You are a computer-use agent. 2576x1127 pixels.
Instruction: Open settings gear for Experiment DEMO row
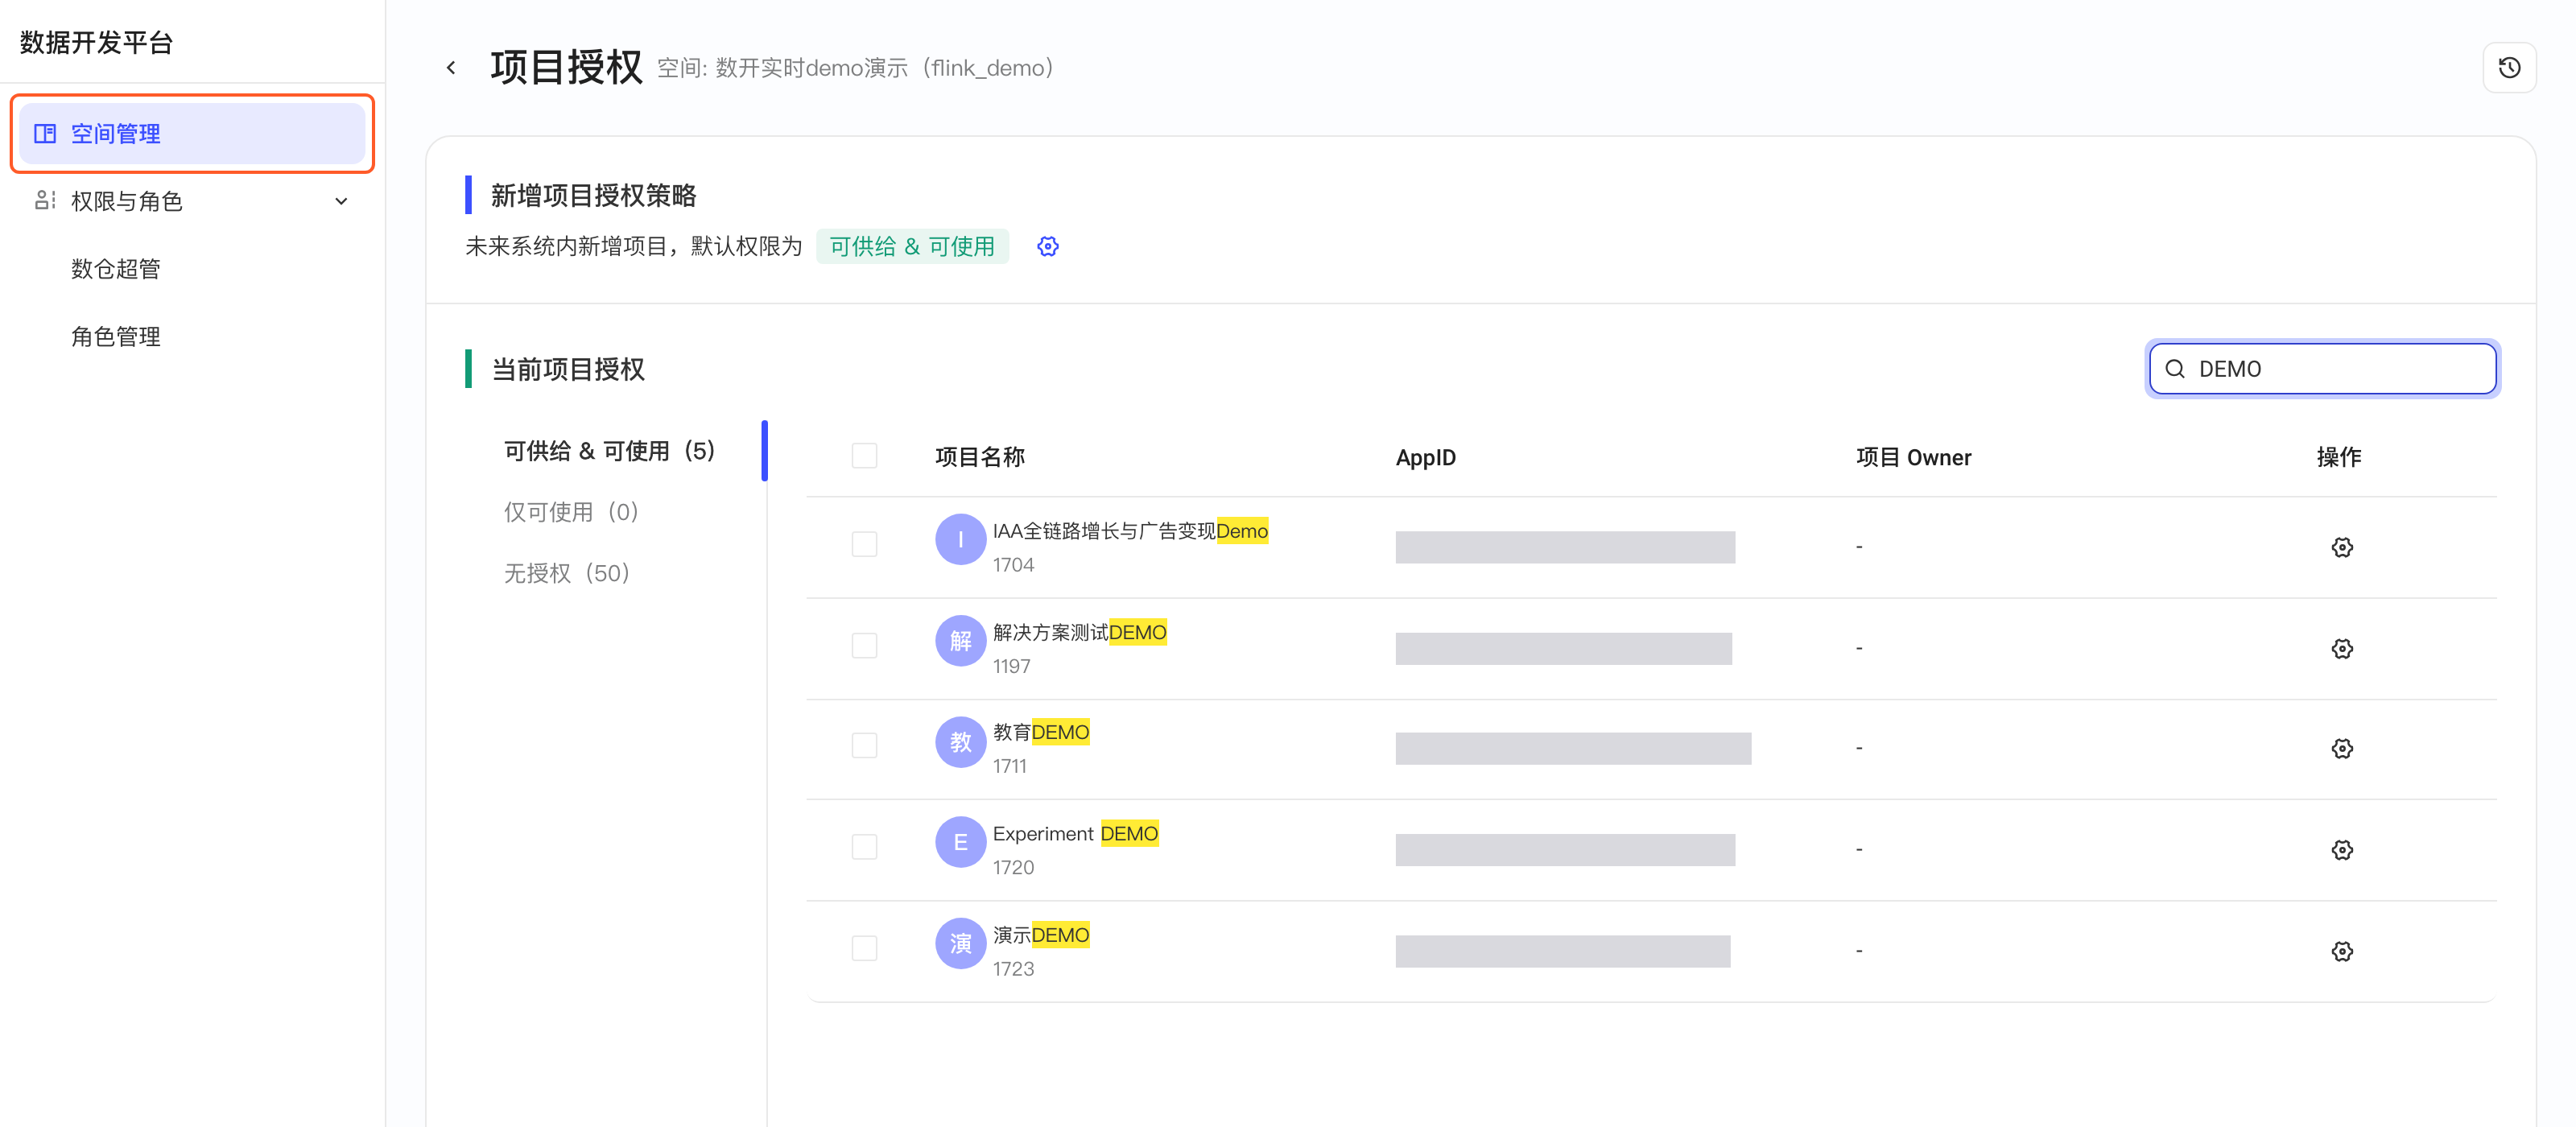(x=2342, y=850)
